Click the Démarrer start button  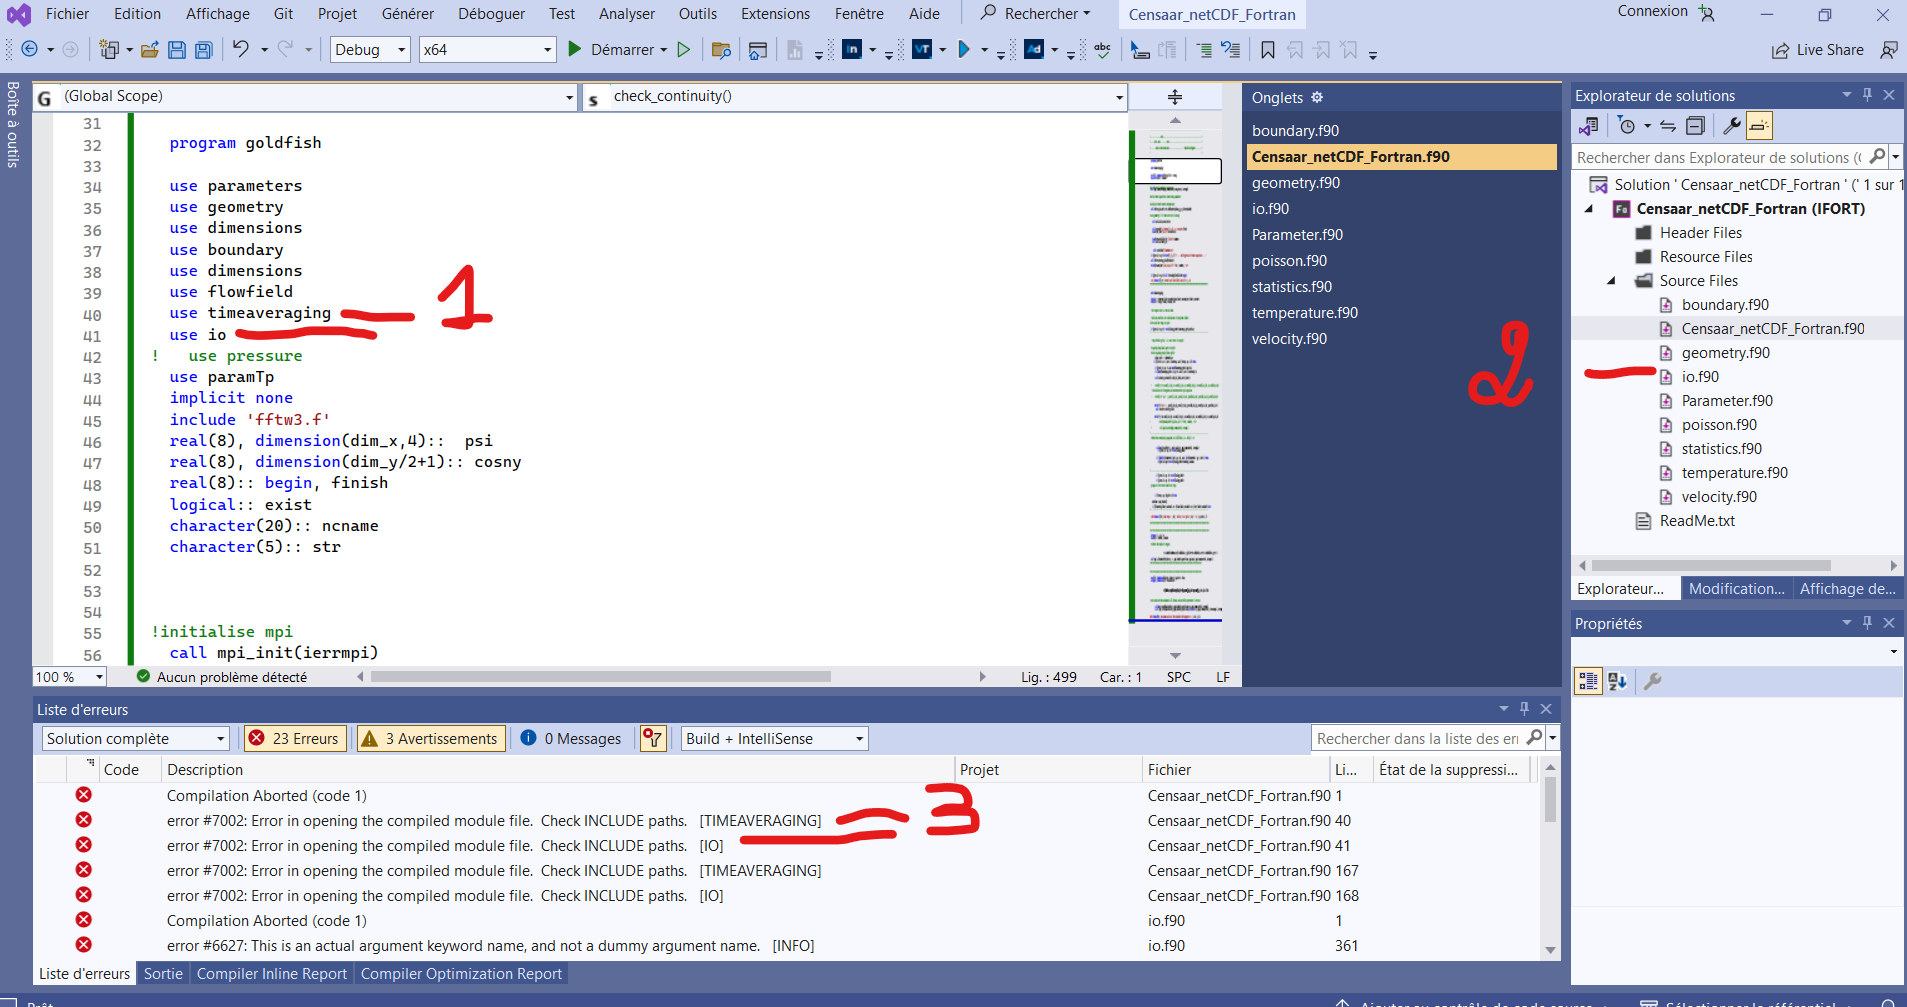612,50
